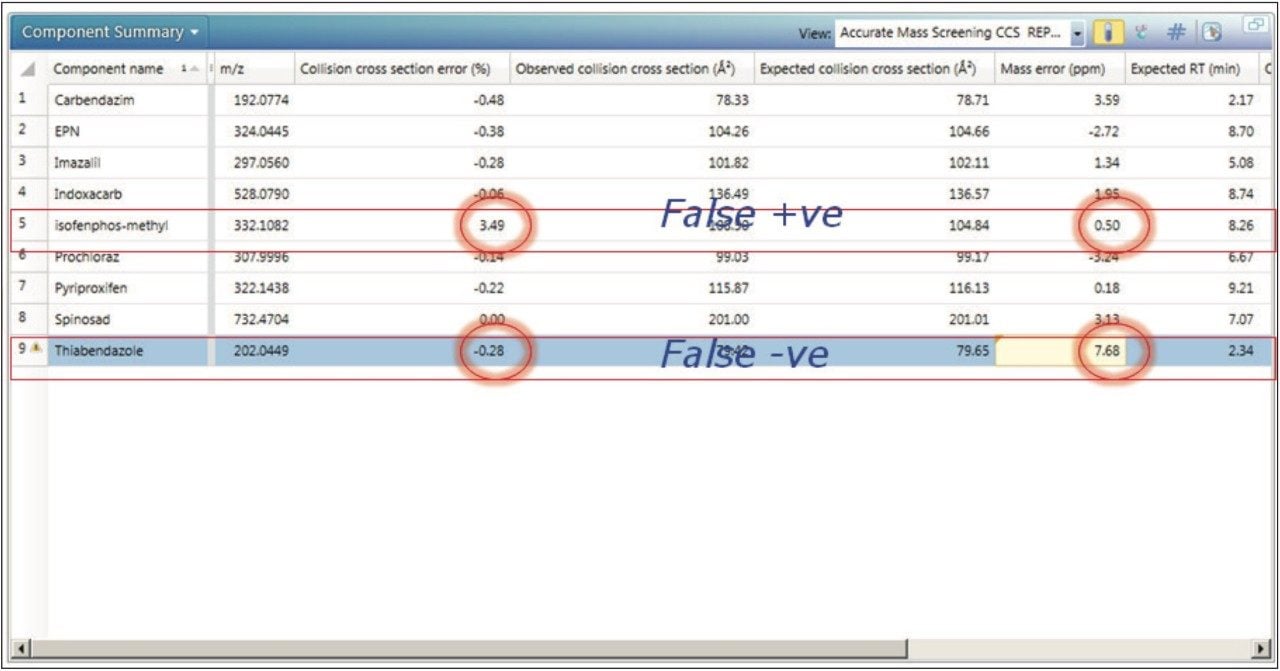1280x671 pixels.
Task: Click expected CCS value 136.57
Action: (x=969, y=193)
